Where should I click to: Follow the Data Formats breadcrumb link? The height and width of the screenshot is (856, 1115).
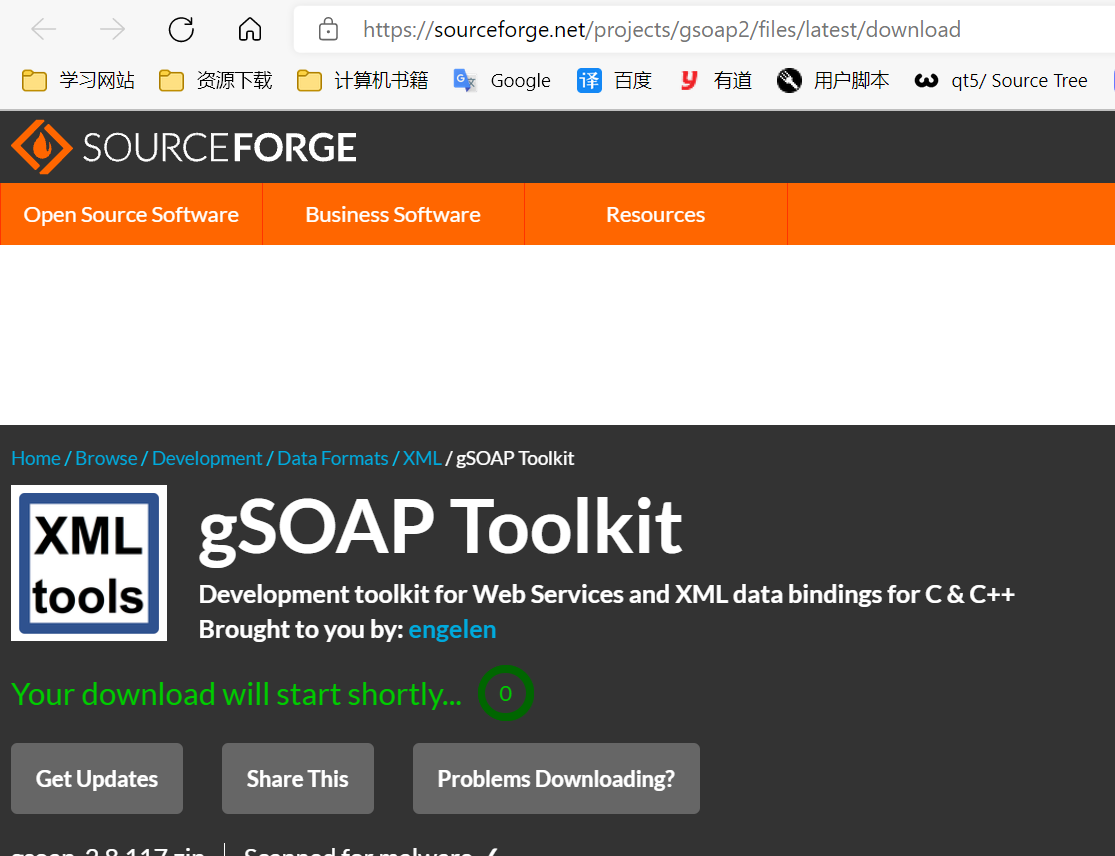pos(333,458)
